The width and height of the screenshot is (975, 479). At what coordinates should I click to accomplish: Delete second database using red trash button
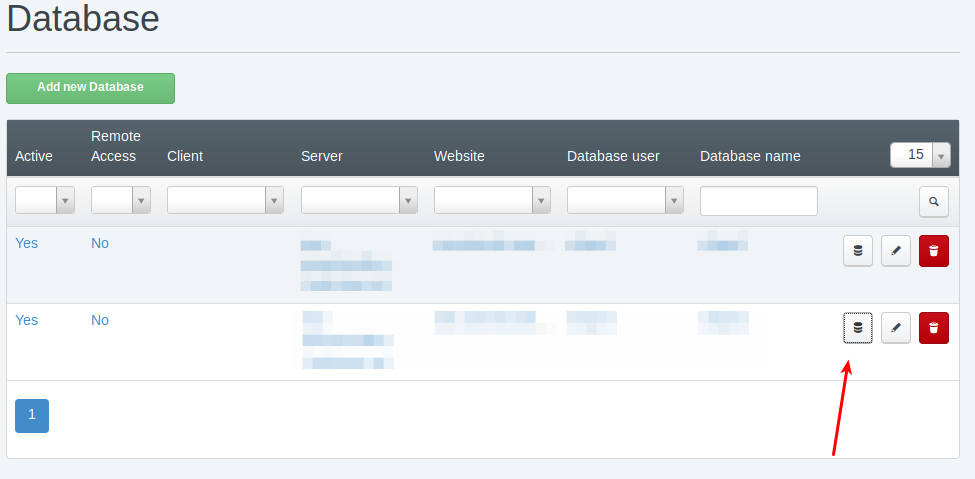click(933, 328)
